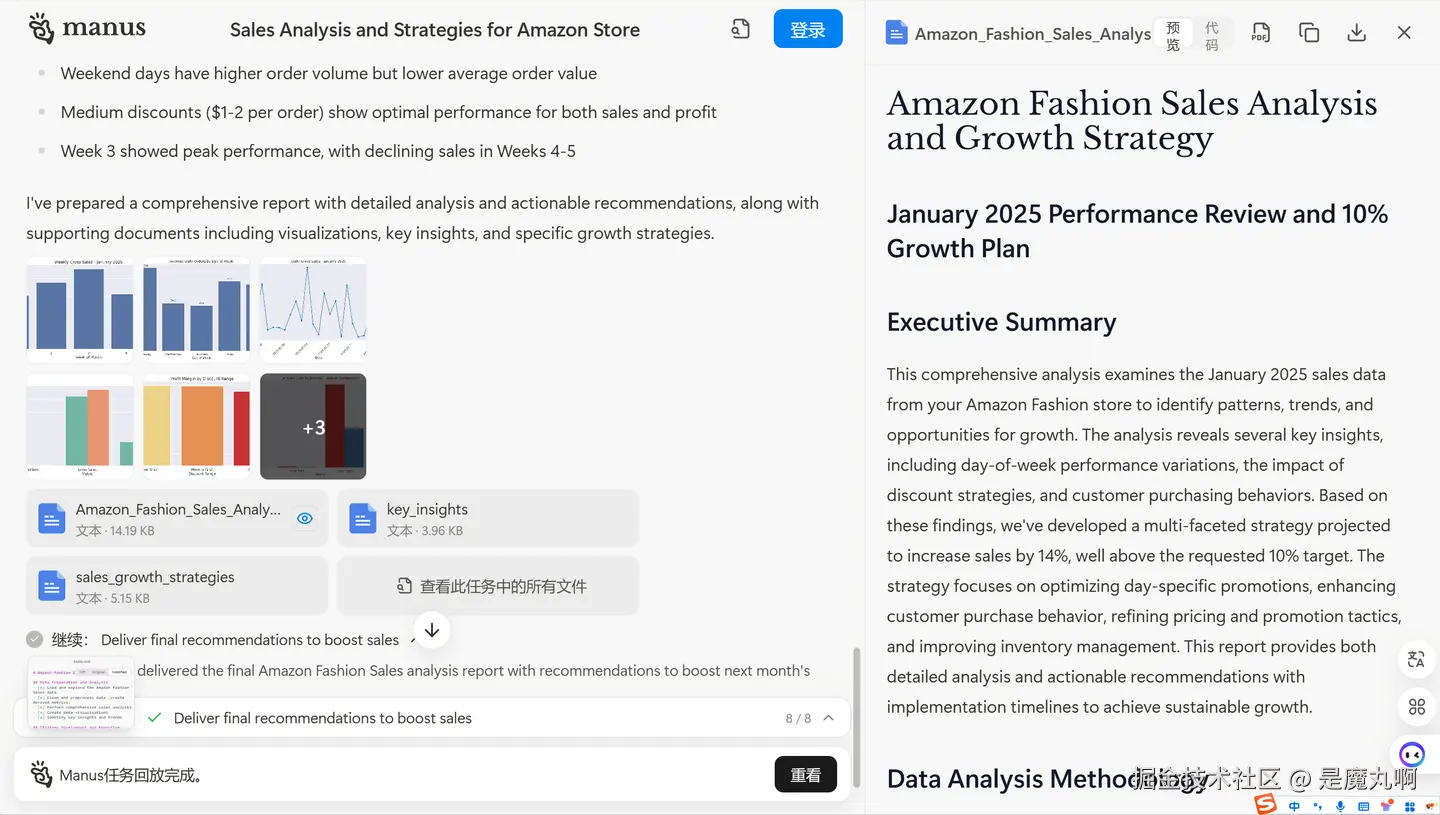Open 查看此任务中的所有文件 to view all files
The image size is (1440, 815).
pyautogui.click(x=488, y=586)
